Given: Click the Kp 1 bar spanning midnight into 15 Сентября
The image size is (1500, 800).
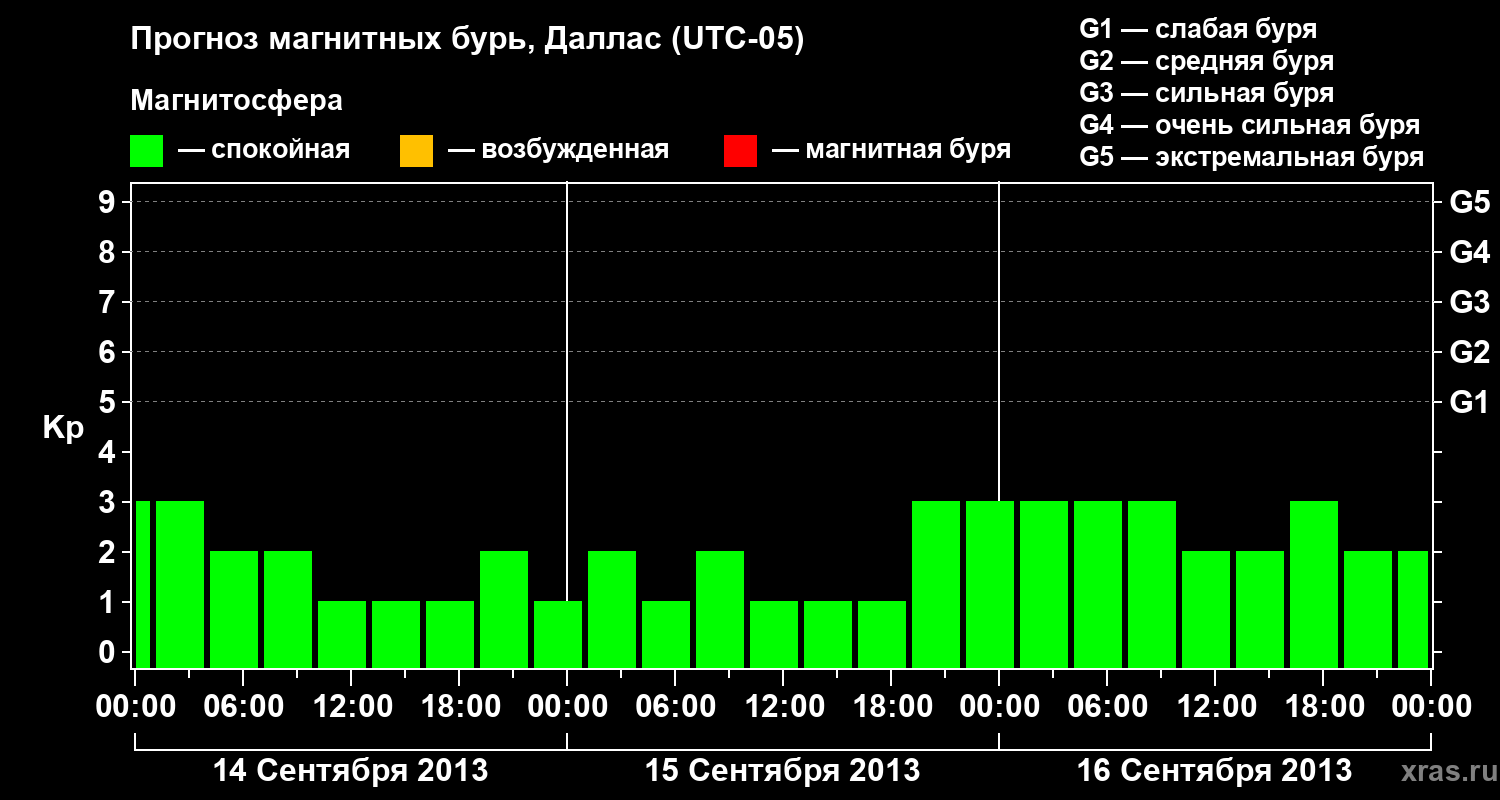Looking at the screenshot, I should 558,634.
